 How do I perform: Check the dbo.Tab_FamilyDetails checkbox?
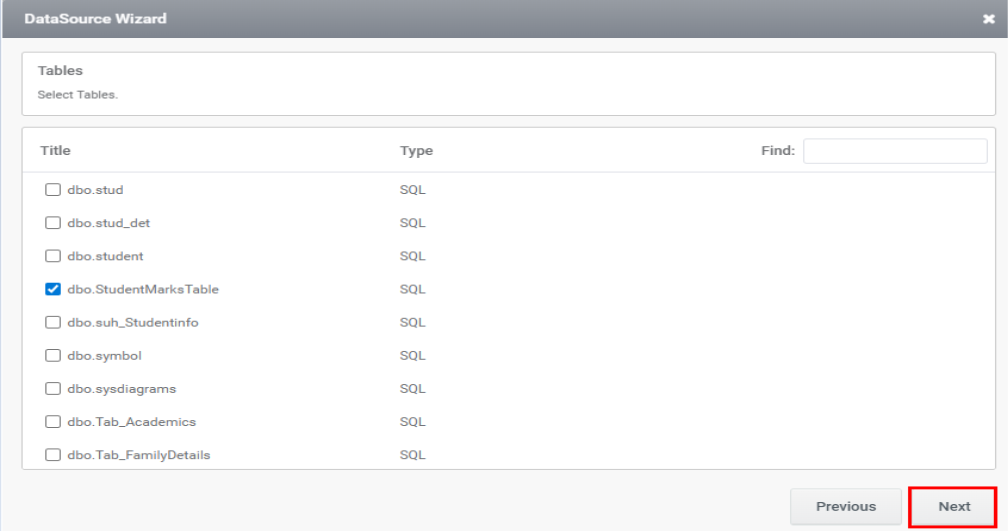coord(53,455)
